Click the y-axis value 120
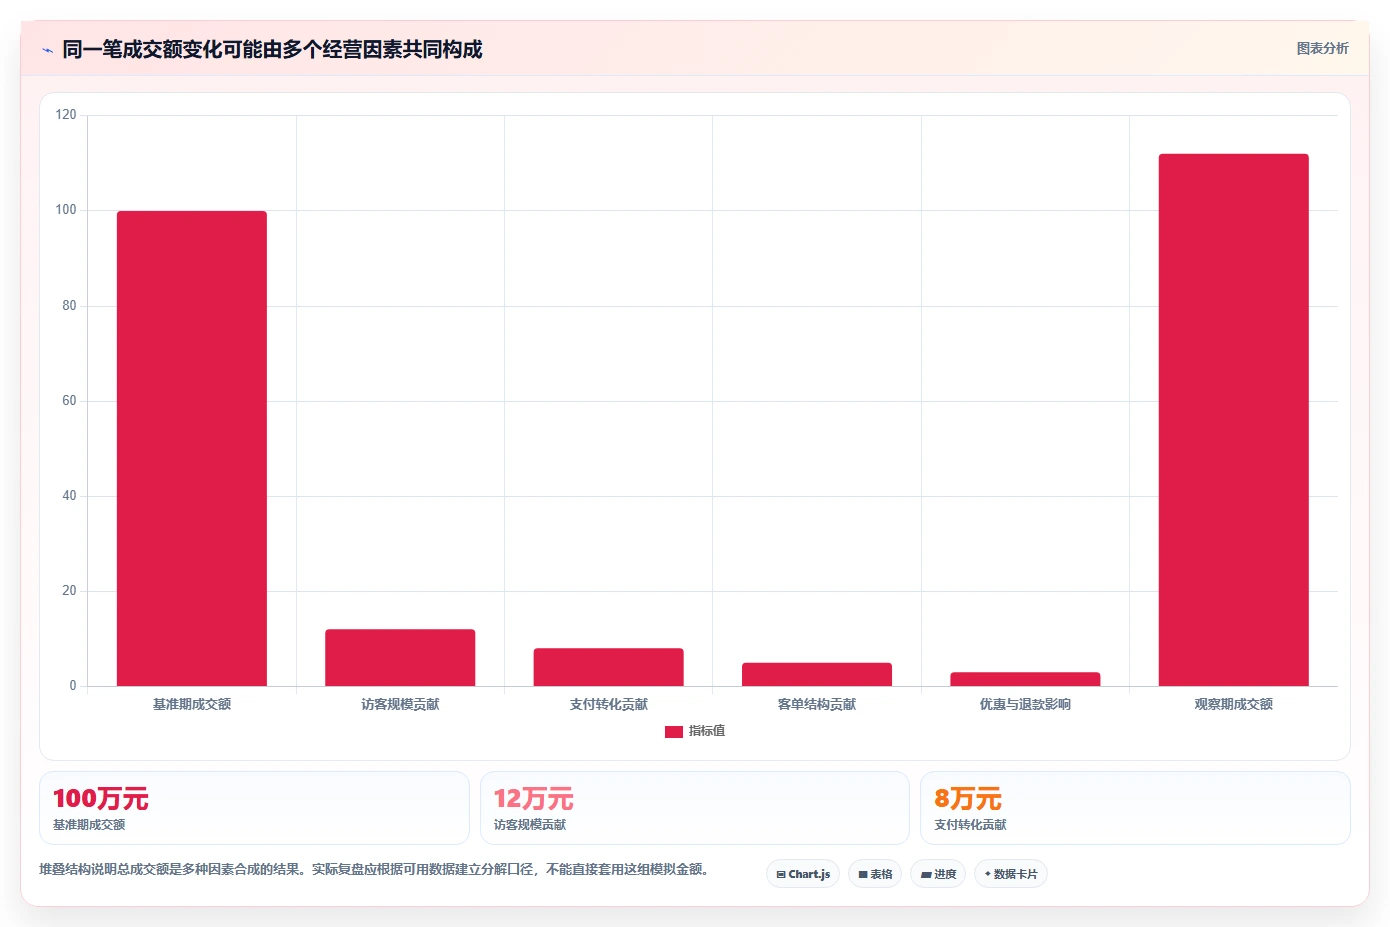The width and height of the screenshot is (1390, 927). pos(66,115)
